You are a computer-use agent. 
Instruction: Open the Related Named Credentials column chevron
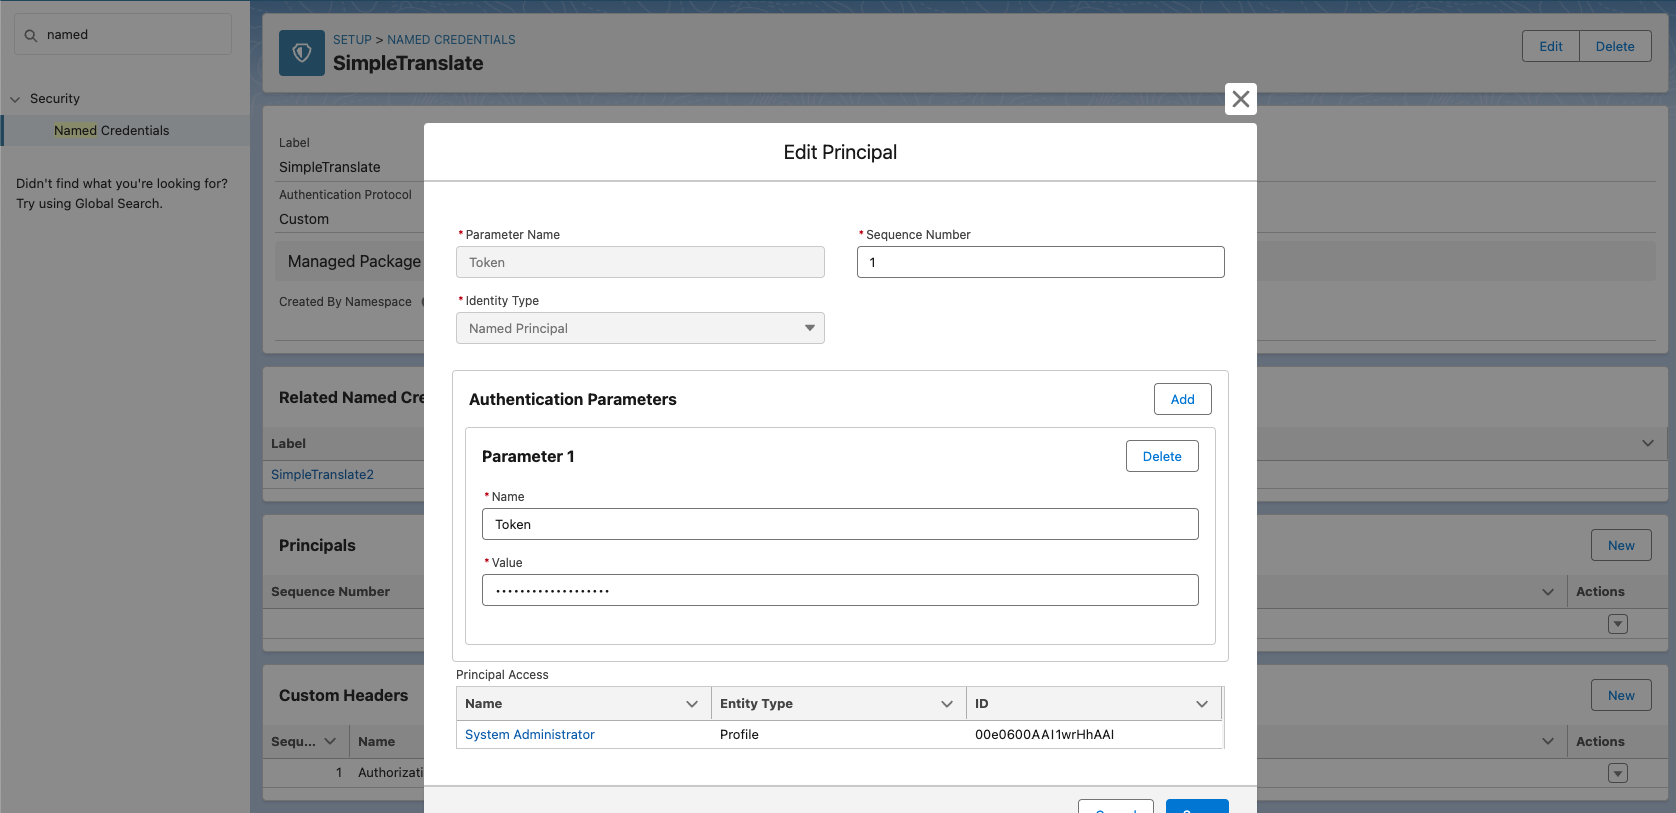[x=1648, y=443]
